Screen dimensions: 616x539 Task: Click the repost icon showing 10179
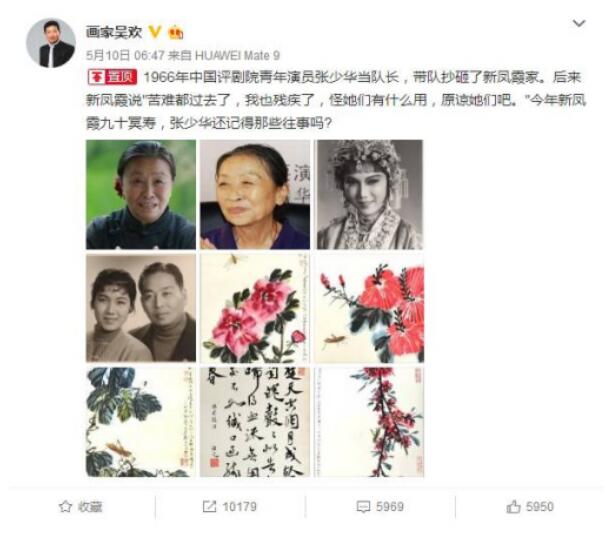click(x=209, y=506)
